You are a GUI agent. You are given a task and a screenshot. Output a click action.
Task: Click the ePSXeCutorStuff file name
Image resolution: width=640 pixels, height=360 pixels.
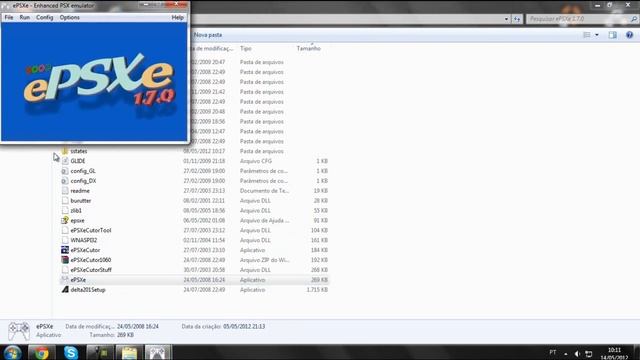click(91, 270)
